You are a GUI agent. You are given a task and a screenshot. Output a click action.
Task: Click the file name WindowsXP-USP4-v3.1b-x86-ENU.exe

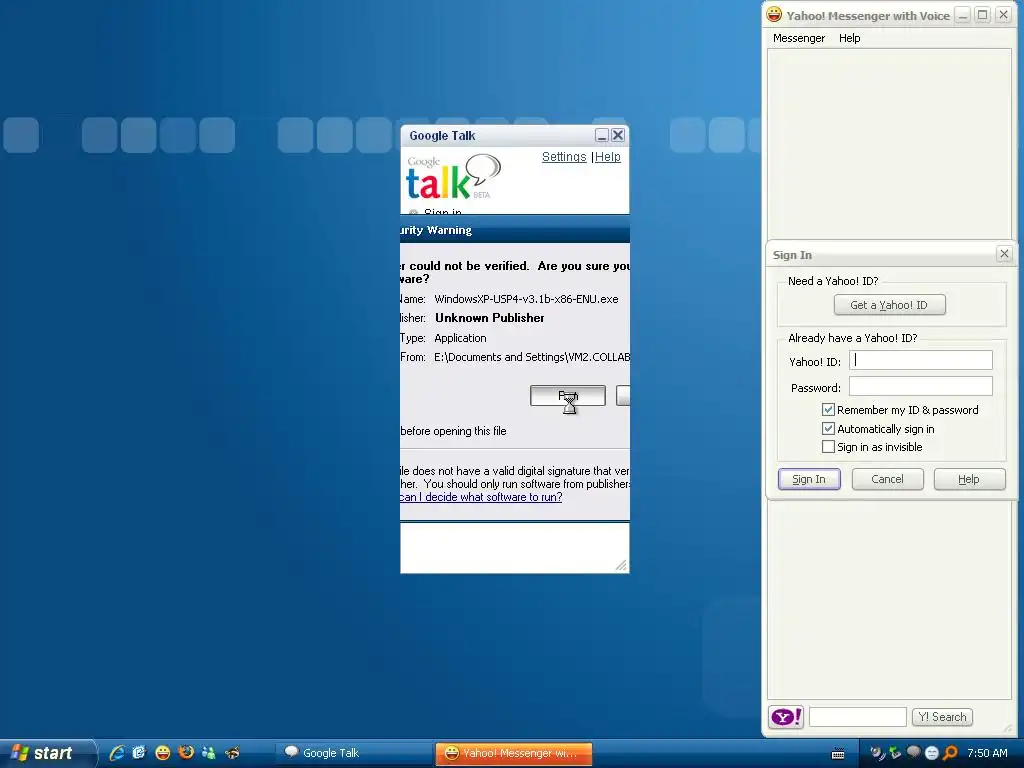pos(526,299)
